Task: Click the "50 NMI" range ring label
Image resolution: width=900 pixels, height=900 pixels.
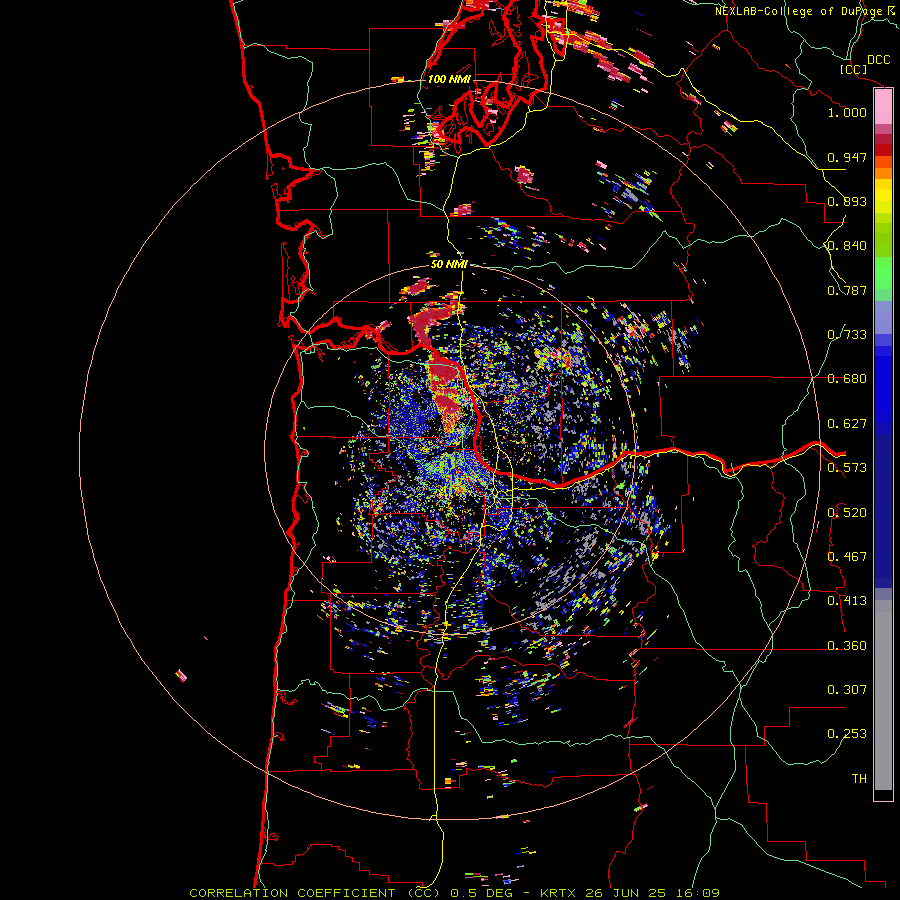Action: (x=449, y=264)
